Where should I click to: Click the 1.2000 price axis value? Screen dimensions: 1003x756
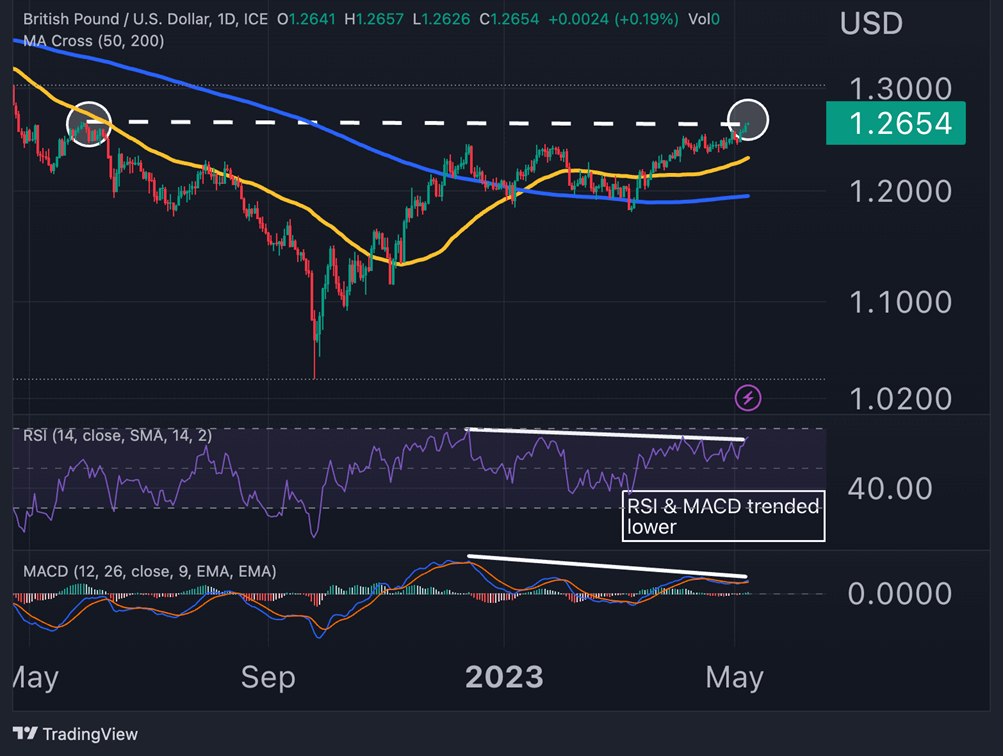900,191
